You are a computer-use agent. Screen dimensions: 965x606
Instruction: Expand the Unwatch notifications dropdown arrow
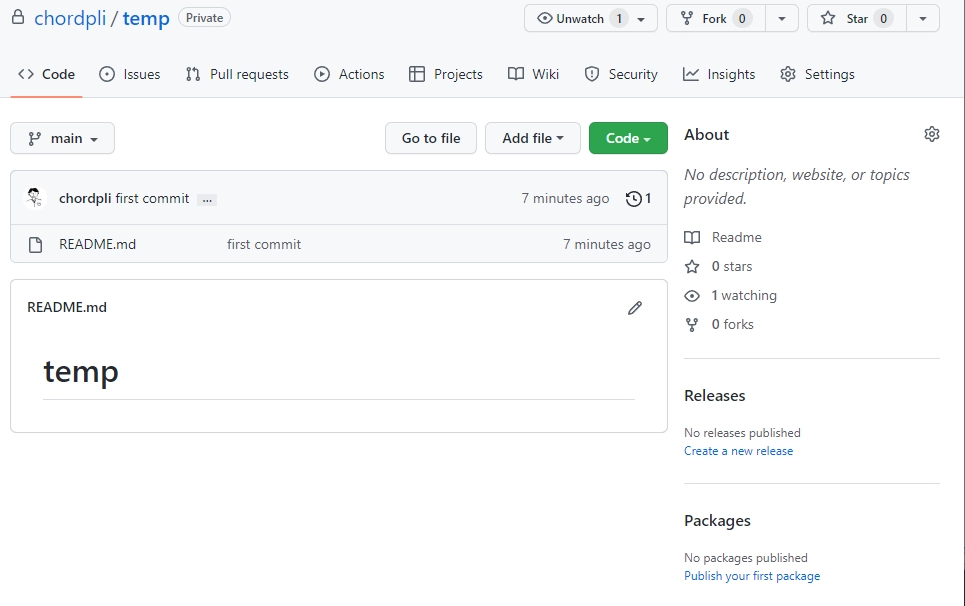(x=641, y=19)
